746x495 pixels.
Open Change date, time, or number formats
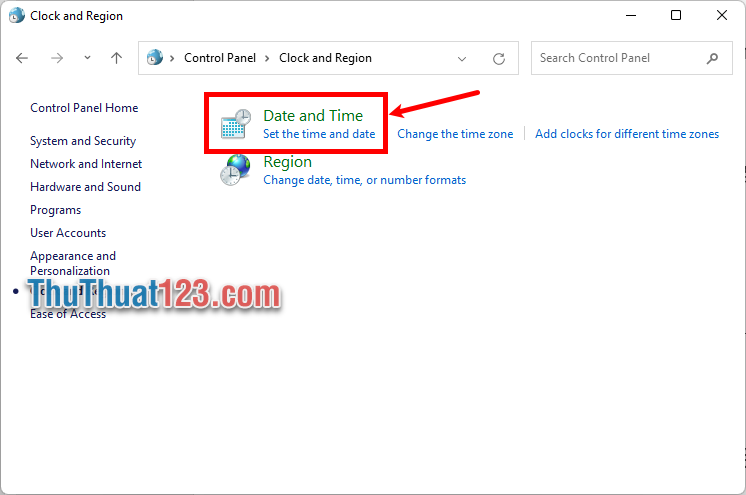tap(364, 180)
